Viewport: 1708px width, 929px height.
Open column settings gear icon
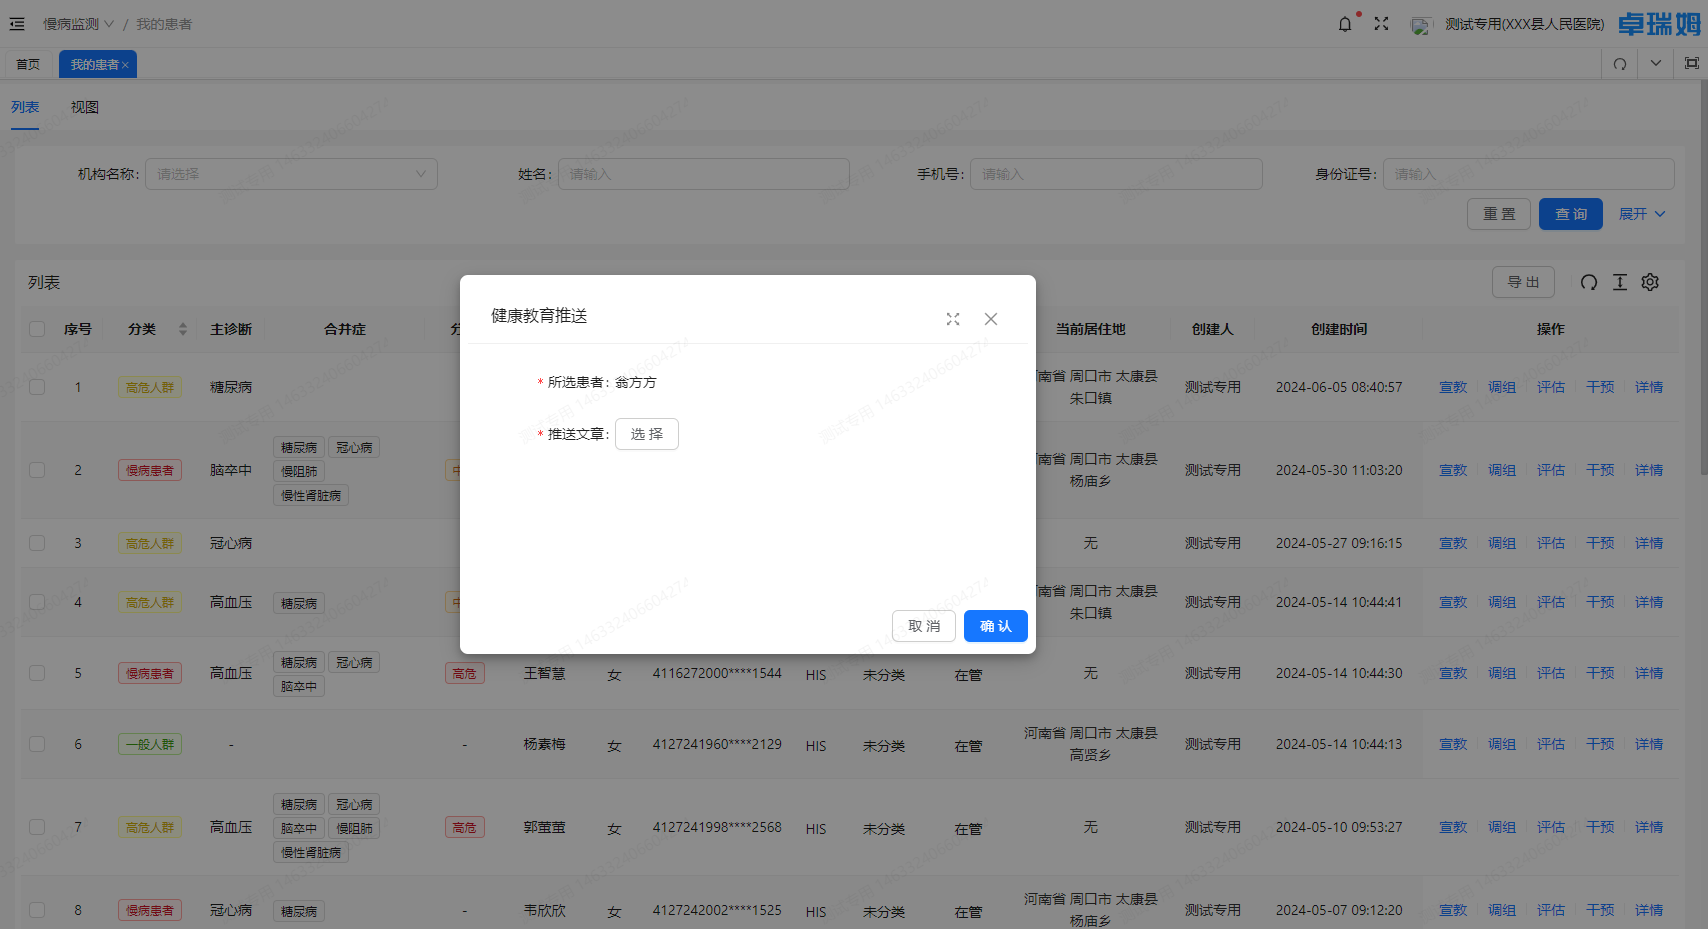(1650, 282)
